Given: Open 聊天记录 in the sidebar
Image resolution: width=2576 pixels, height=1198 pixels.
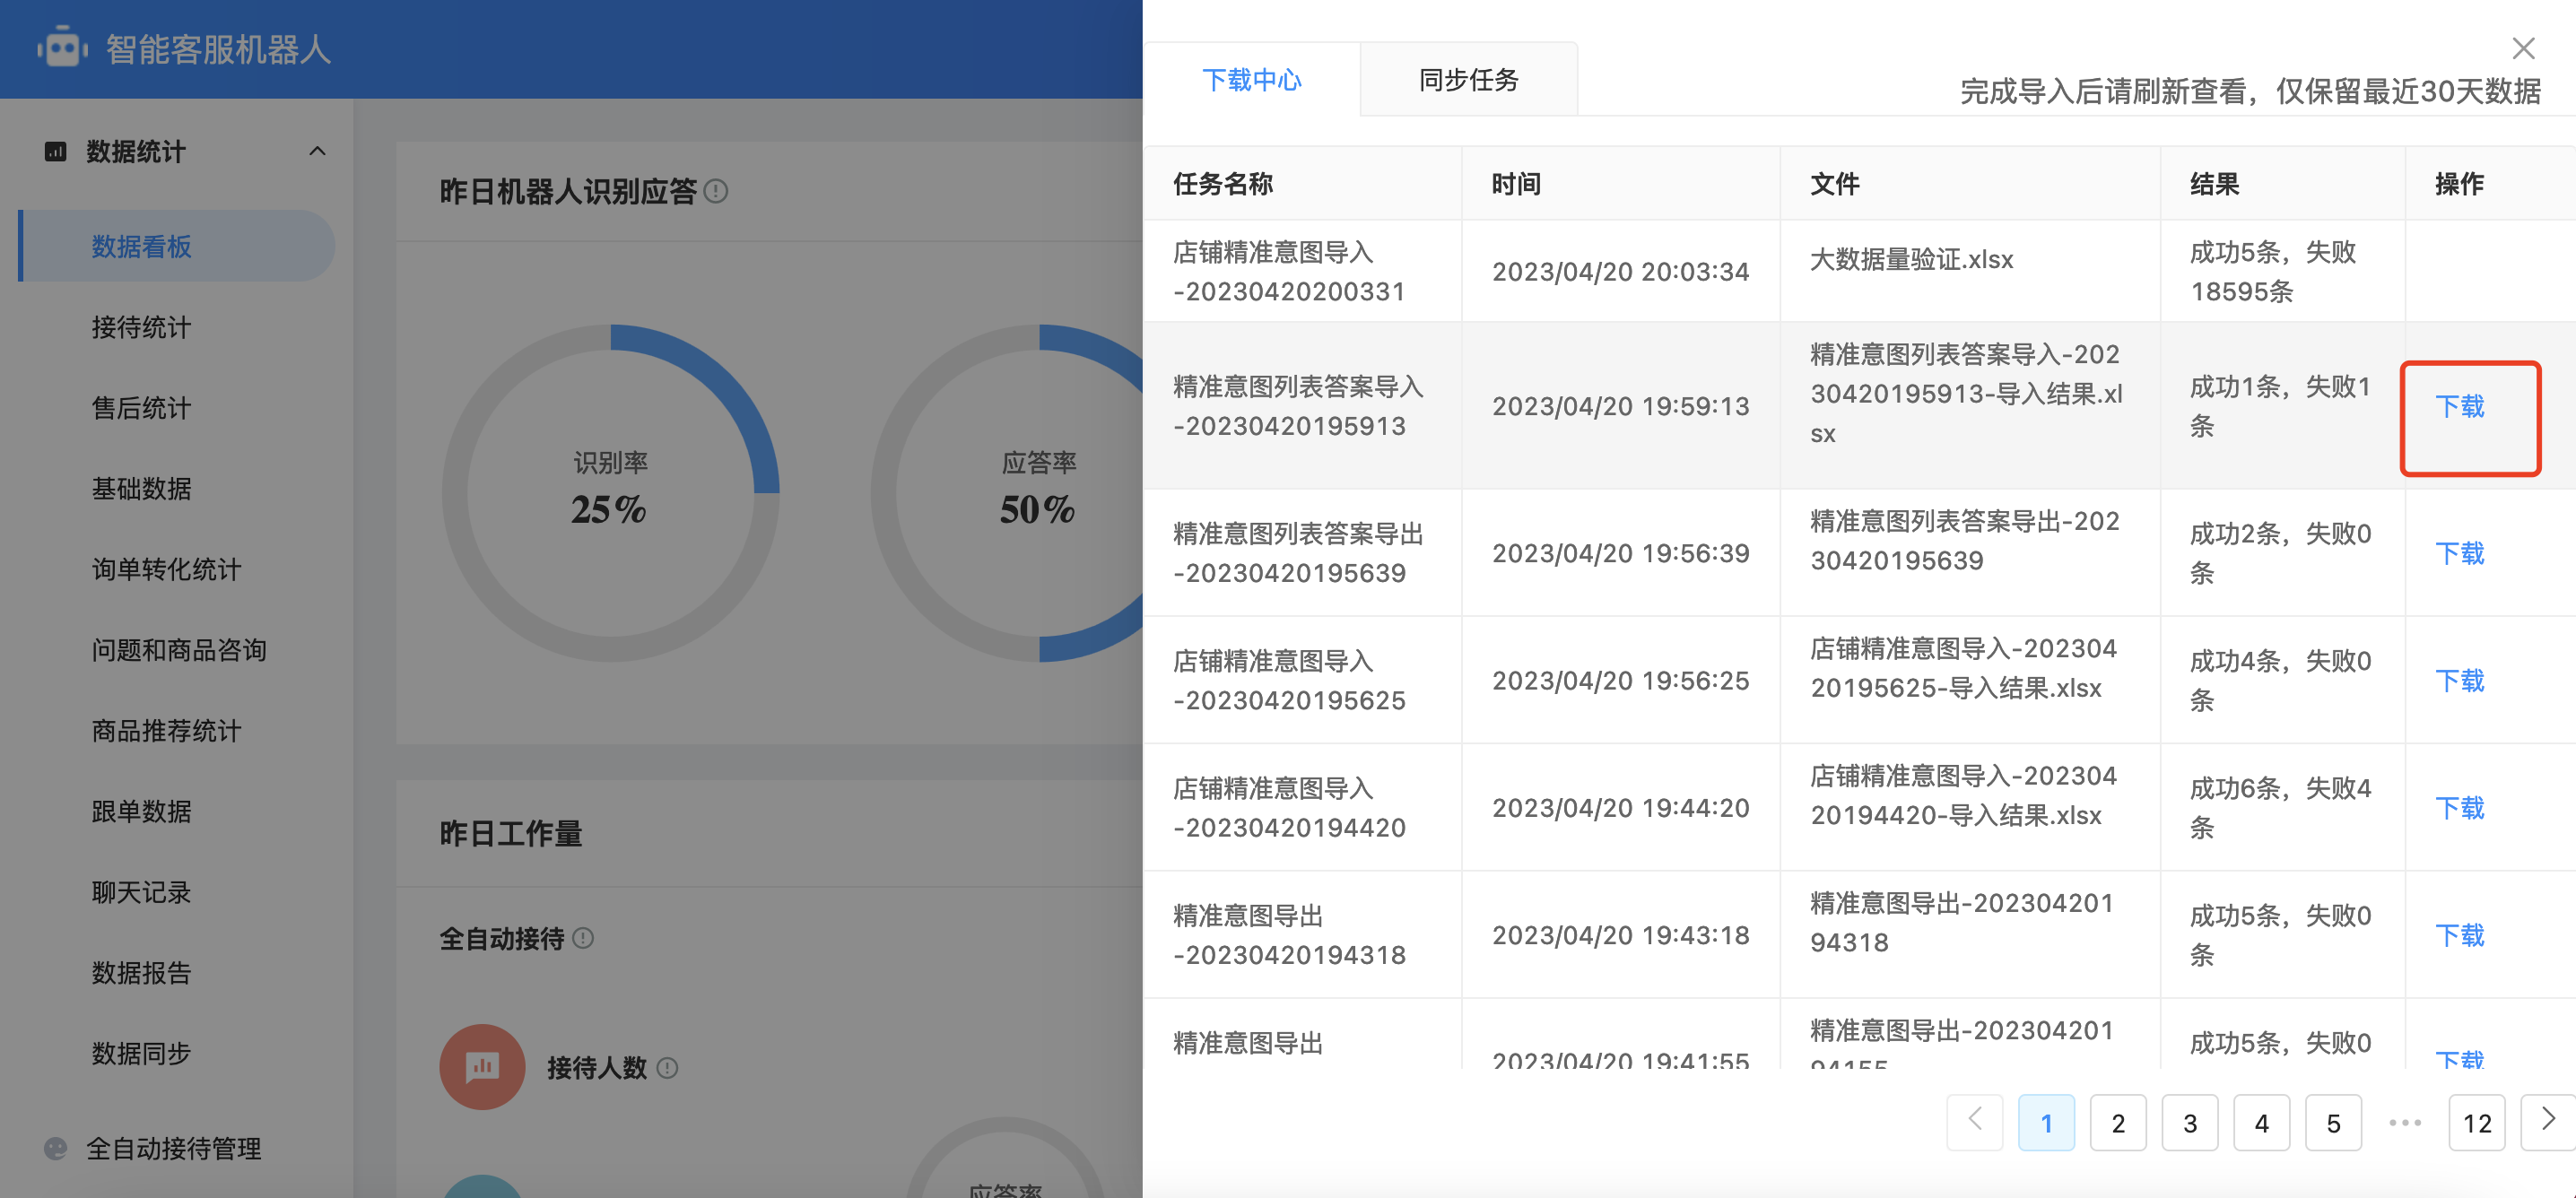Looking at the screenshot, I should click(x=141, y=892).
